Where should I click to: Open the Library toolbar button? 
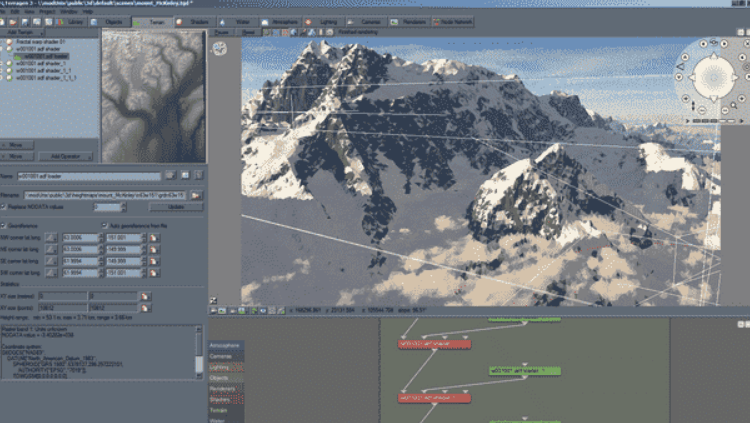pyautogui.click(x=71, y=22)
